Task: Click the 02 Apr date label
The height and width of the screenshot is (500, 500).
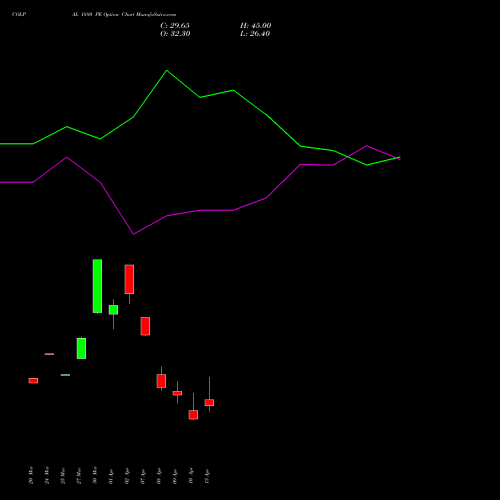Action: [127, 476]
